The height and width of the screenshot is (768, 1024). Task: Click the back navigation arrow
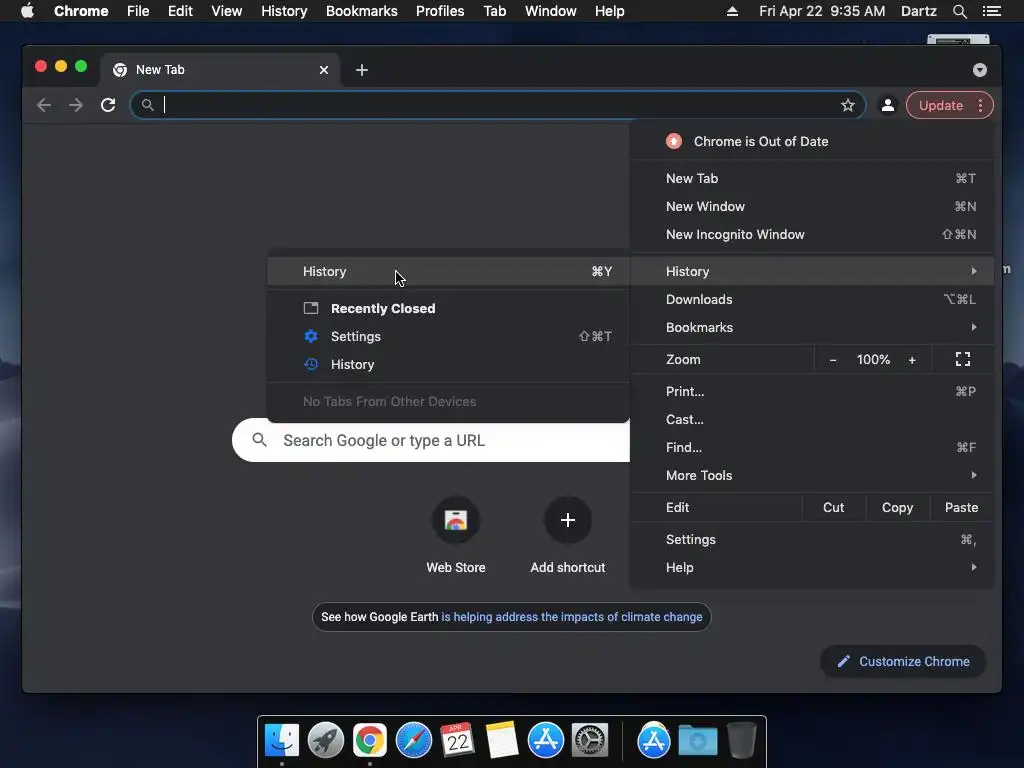pyautogui.click(x=44, y=105)
